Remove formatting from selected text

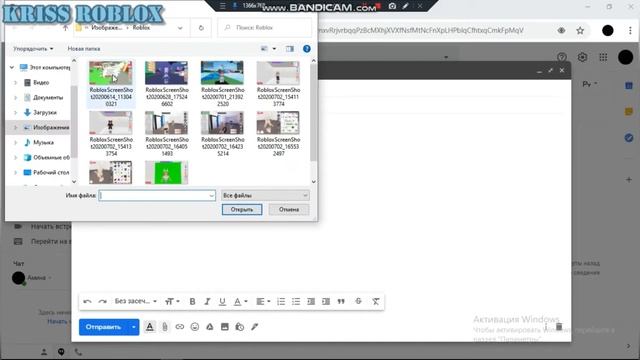pos(376,302)
